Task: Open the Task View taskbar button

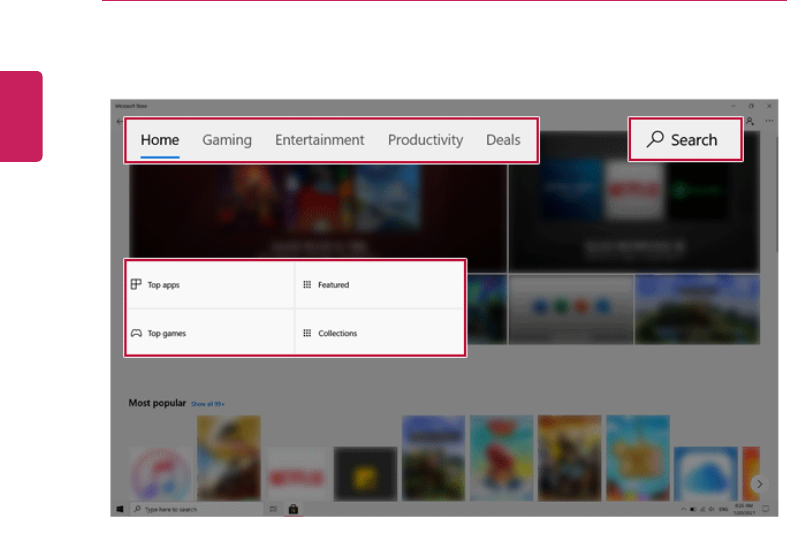Action: (273, 509)
